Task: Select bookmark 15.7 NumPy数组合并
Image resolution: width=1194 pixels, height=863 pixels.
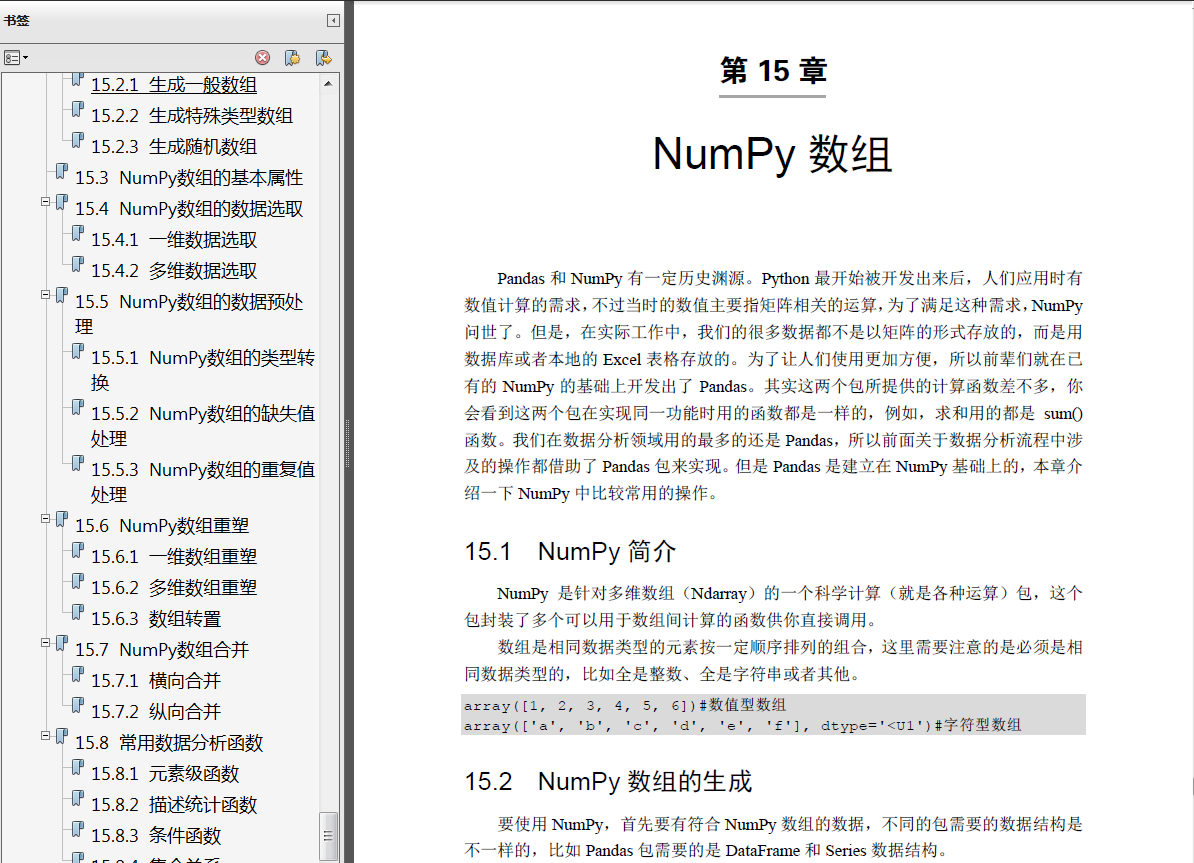Action: (161, 650)
